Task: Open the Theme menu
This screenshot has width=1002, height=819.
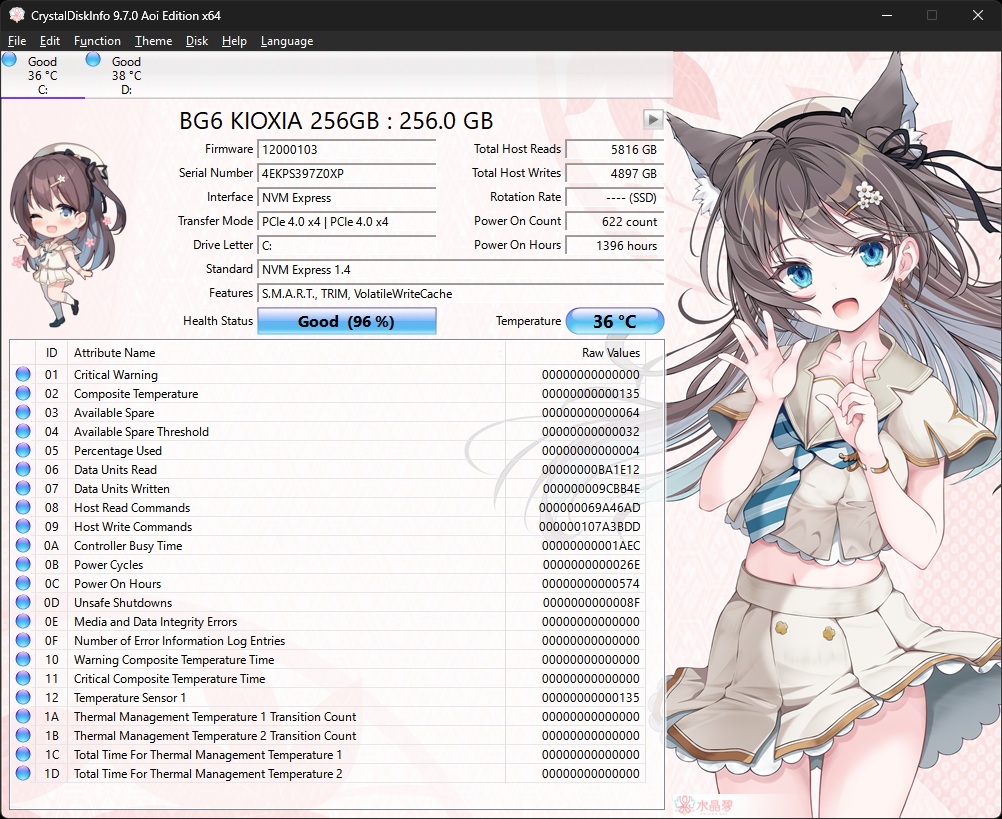Action: (153, 41)
